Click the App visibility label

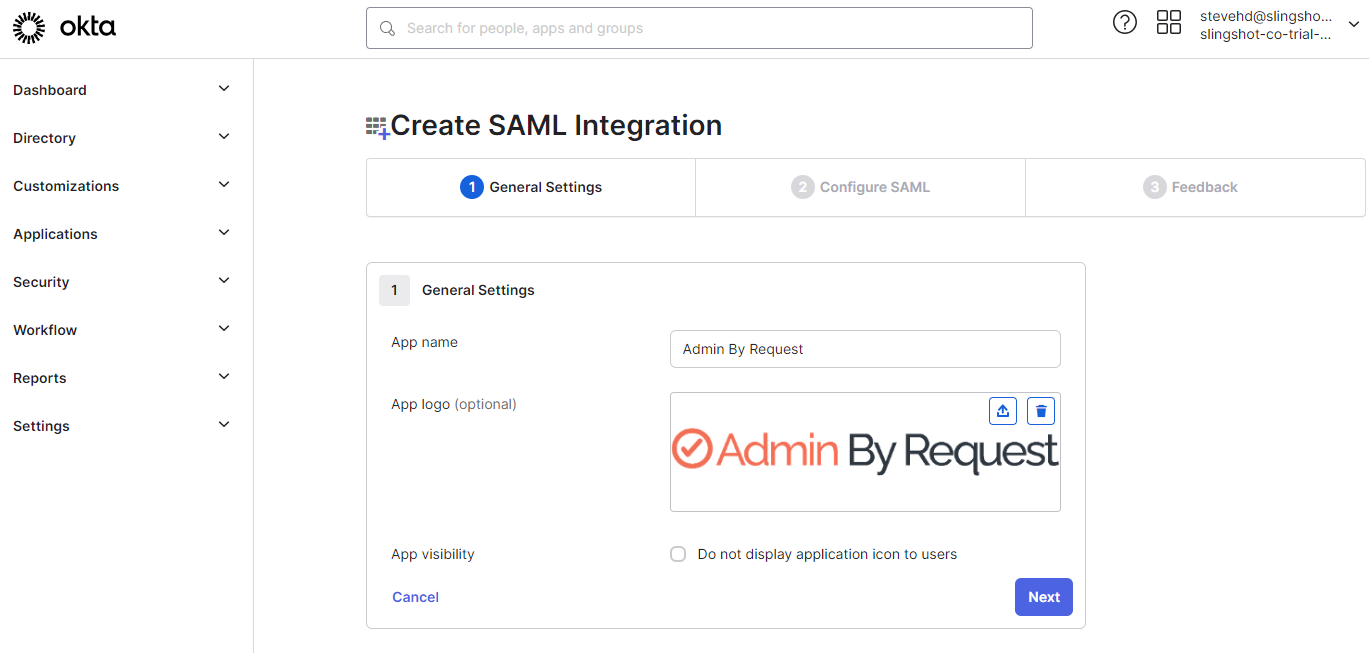tap(433, 554)
